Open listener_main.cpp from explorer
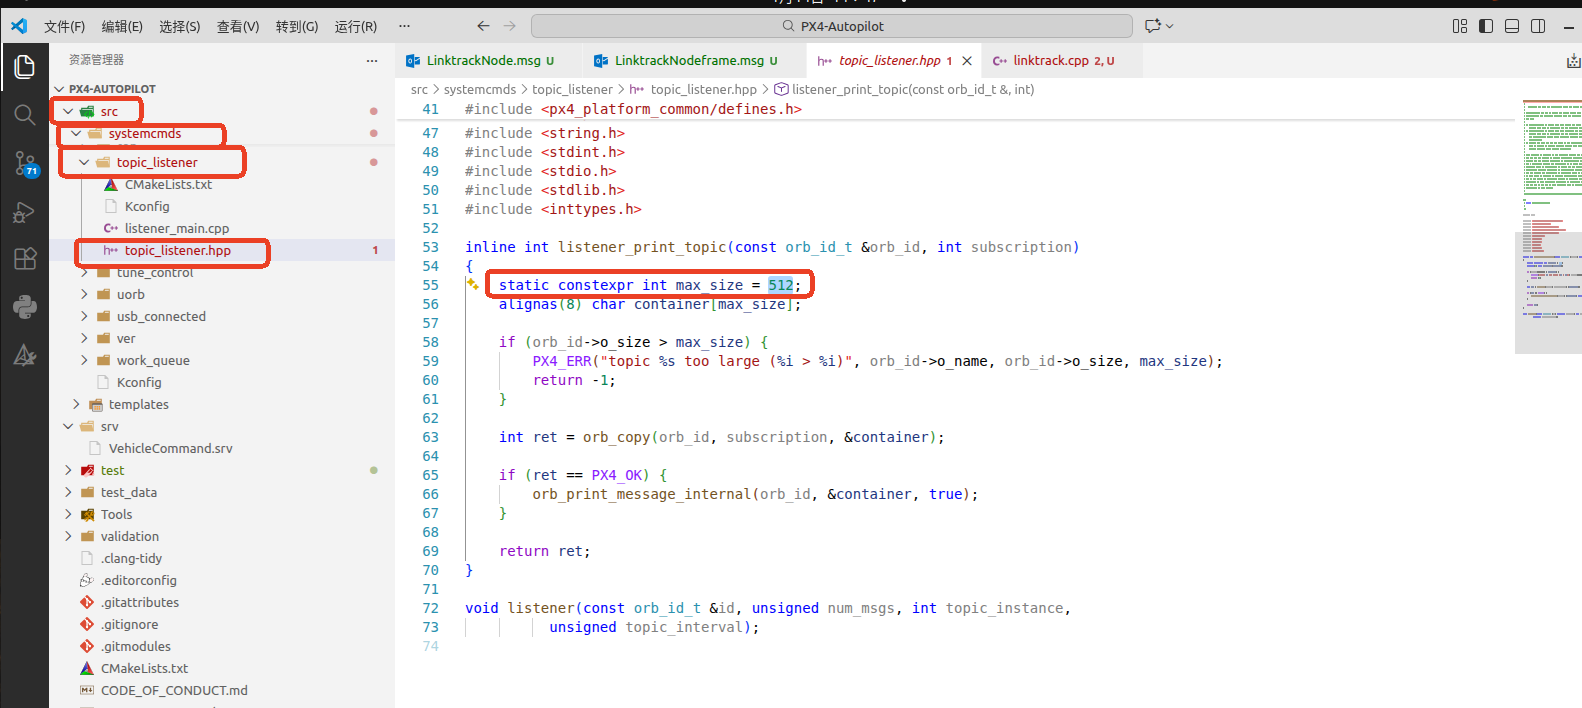 tap(176, 229)
